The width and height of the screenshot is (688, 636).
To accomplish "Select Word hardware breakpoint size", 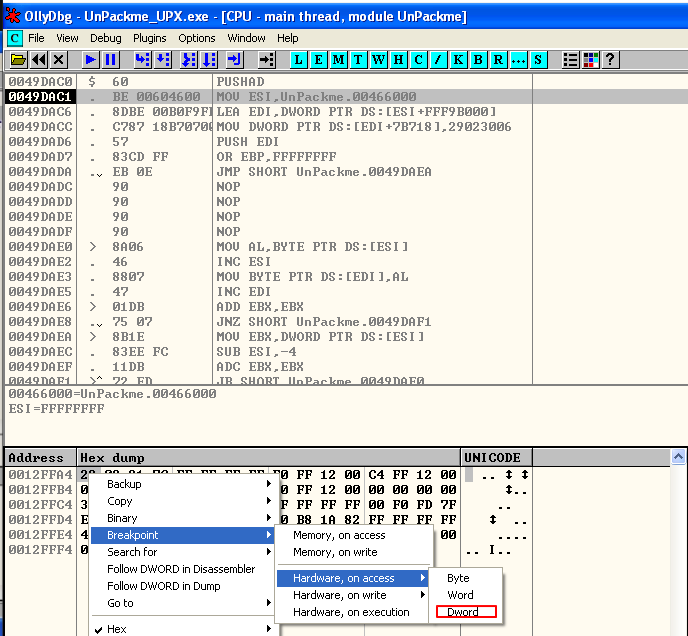I will [466, 595].
